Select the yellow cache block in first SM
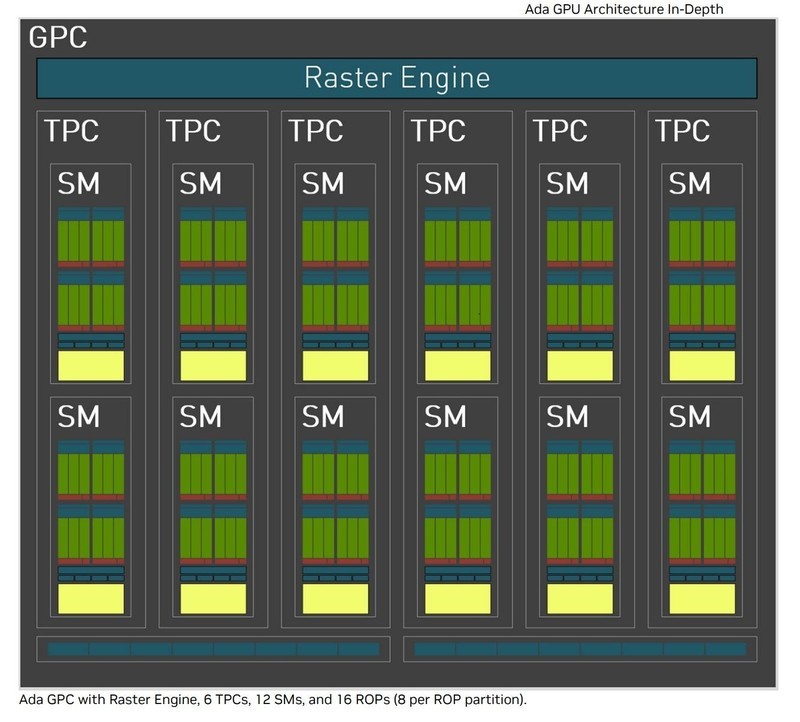The height and width of the screenshot is (722, 800). pos(89,367)
